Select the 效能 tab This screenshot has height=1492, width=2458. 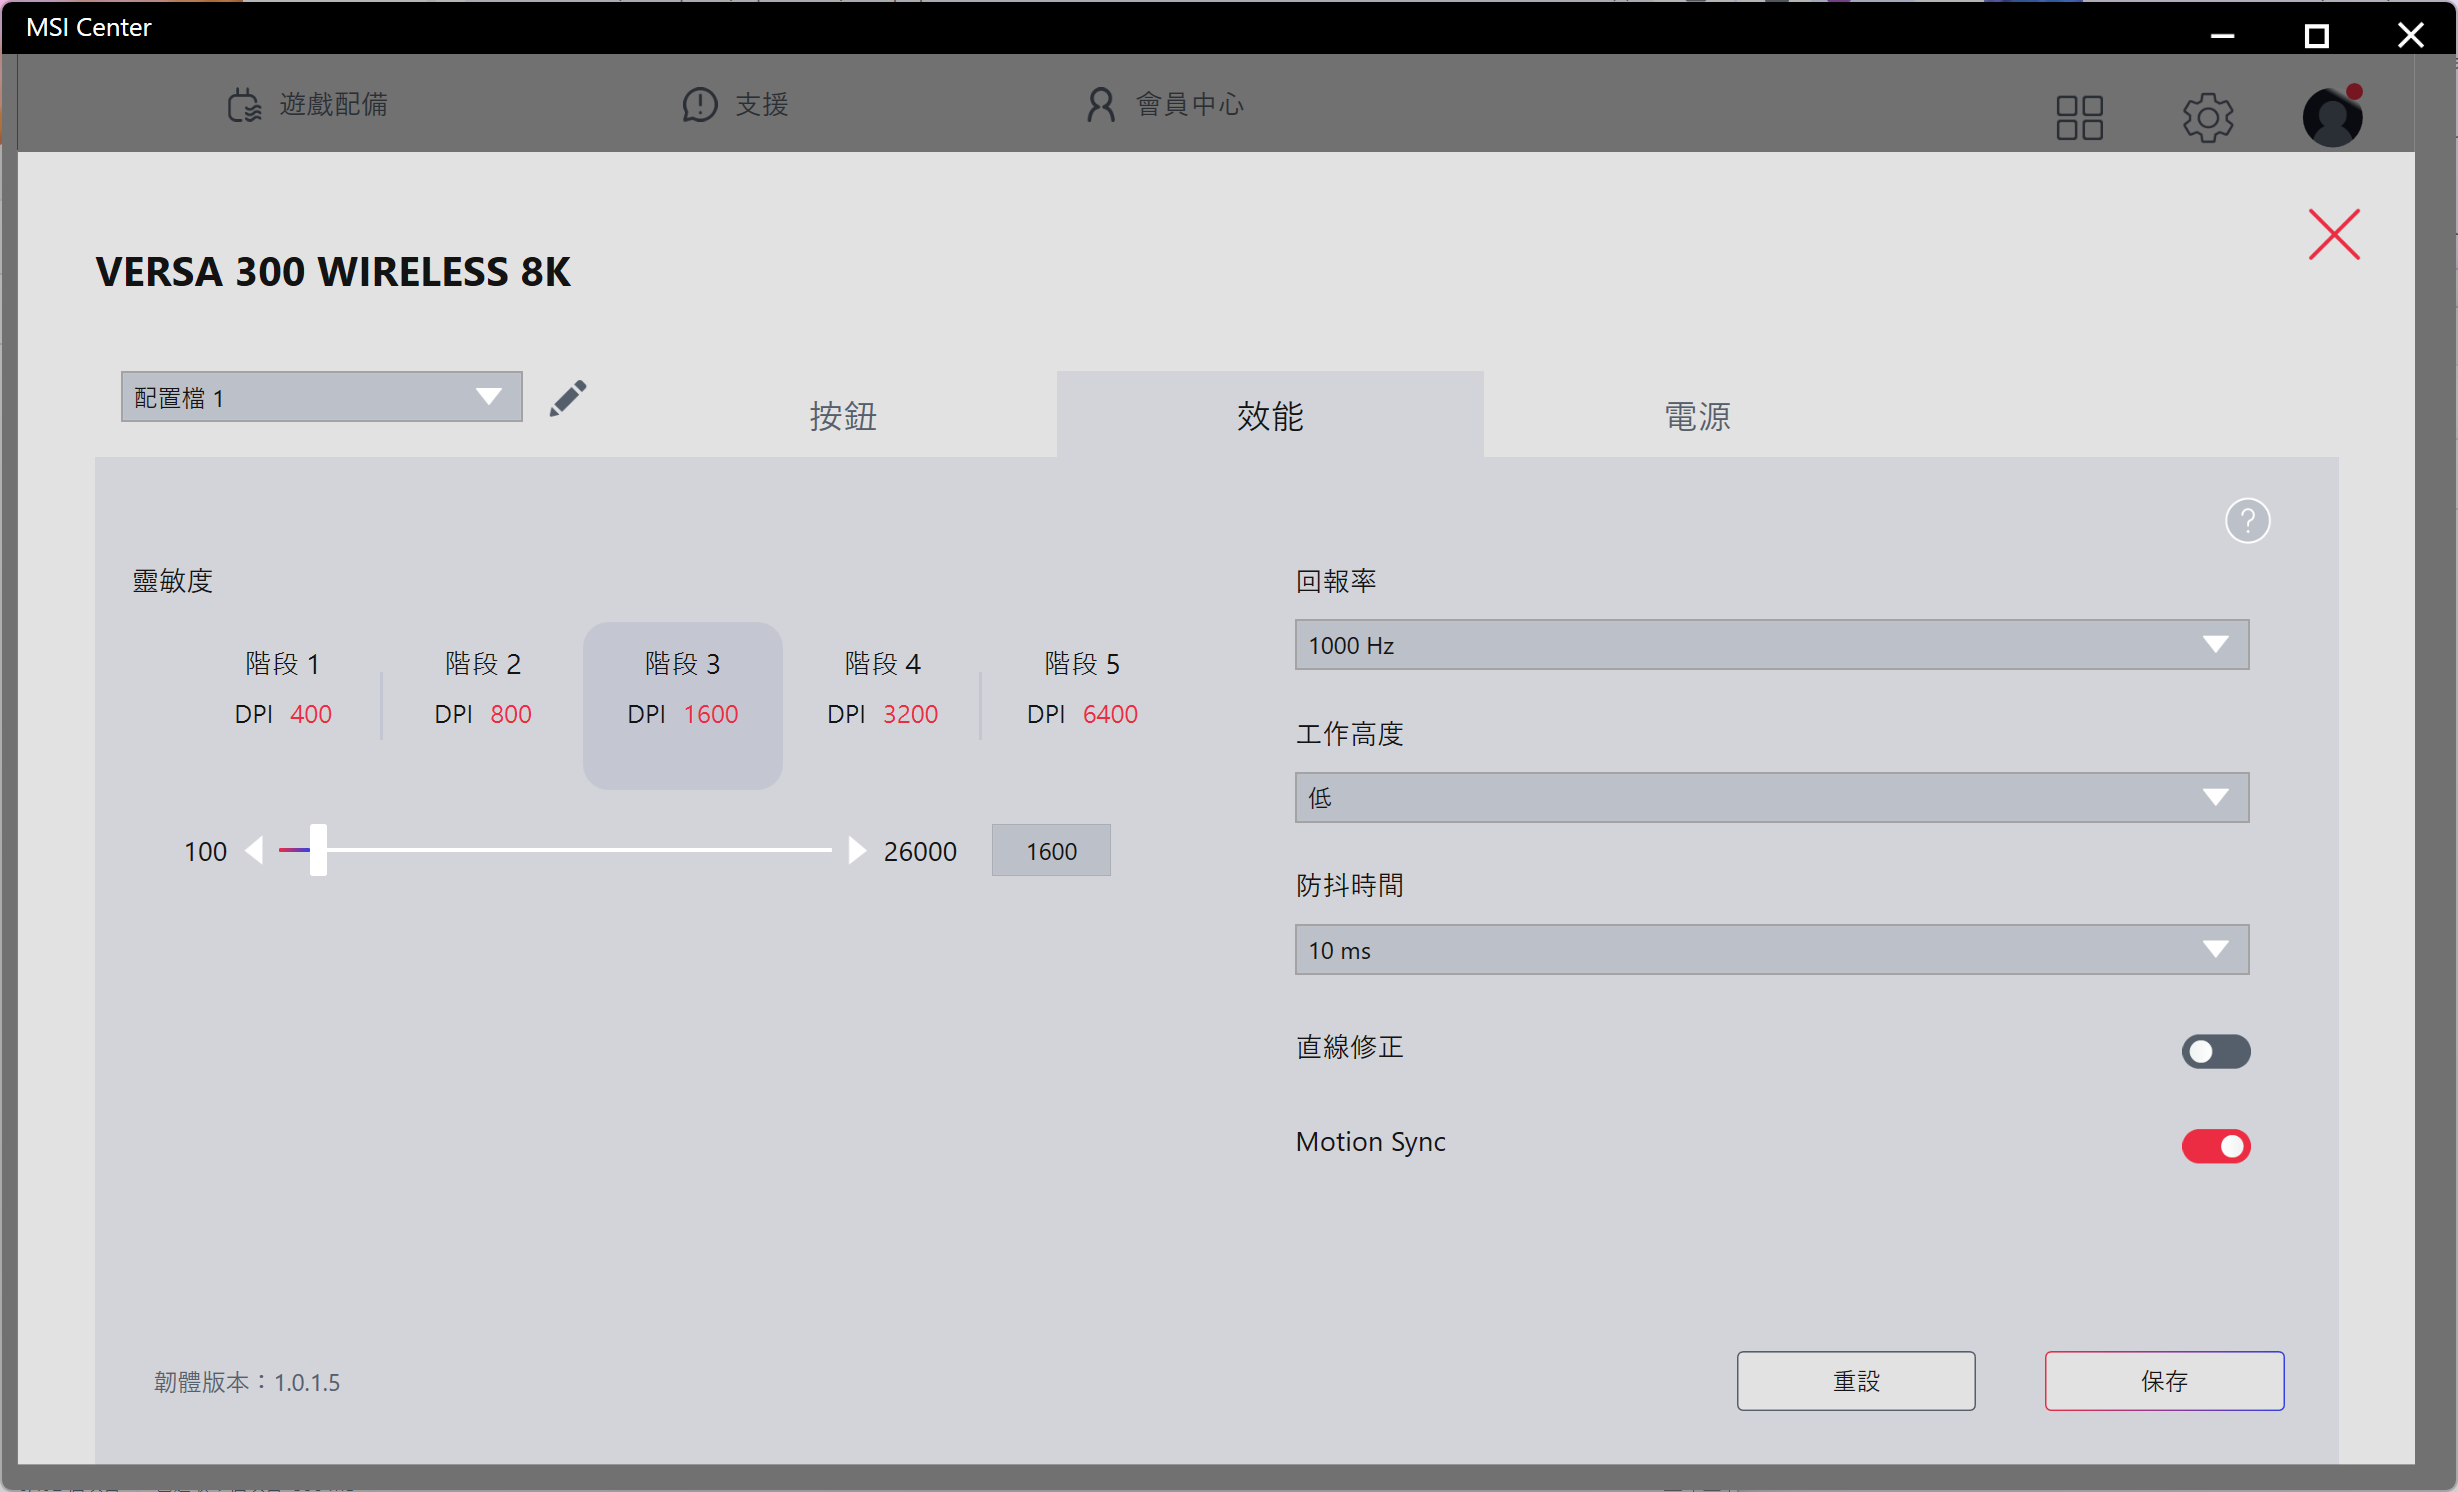point(1270,416)
